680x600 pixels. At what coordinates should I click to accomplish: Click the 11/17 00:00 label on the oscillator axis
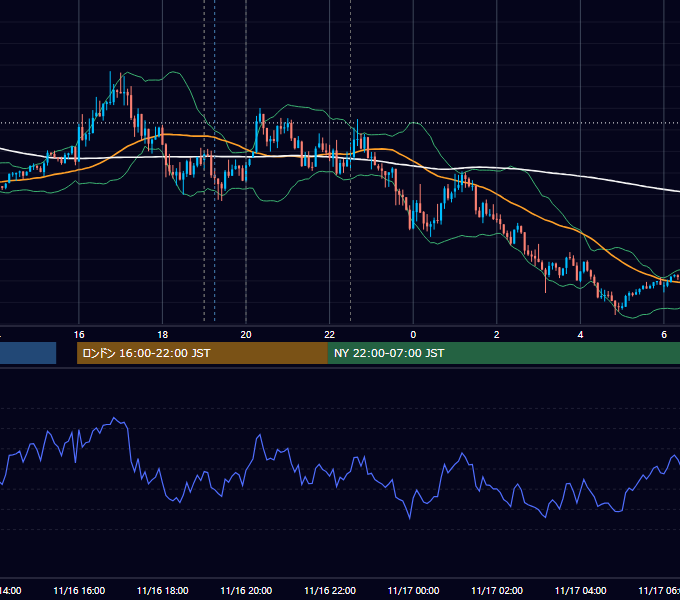[413, 590]
